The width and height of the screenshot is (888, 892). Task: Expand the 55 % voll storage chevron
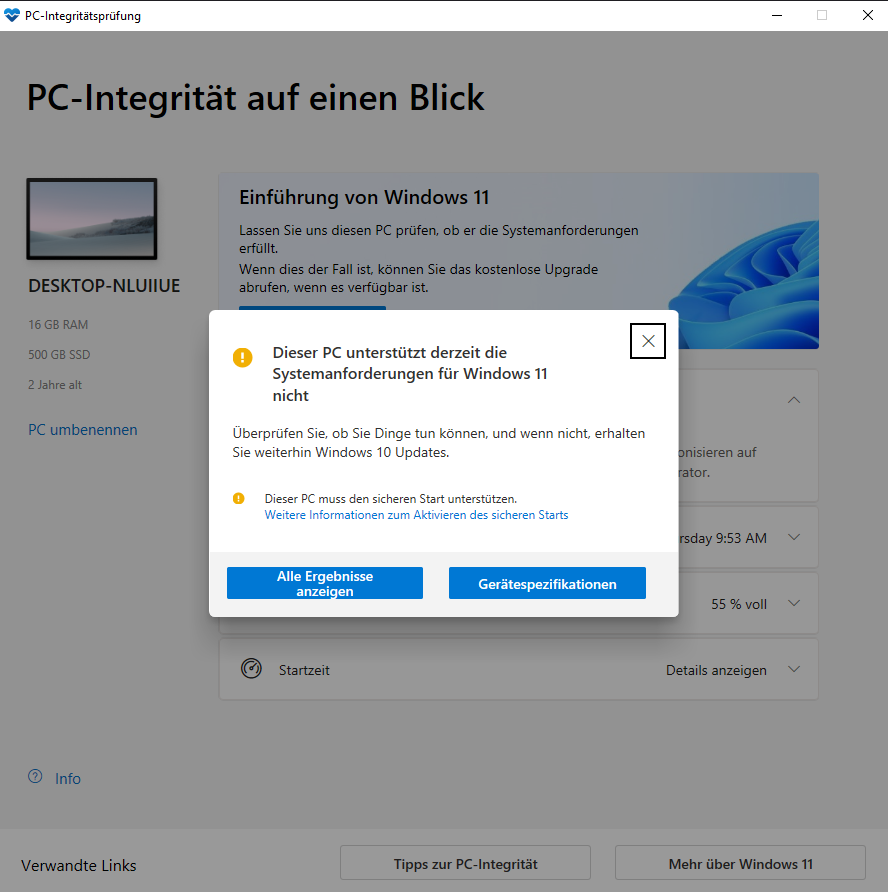[794, 603]
